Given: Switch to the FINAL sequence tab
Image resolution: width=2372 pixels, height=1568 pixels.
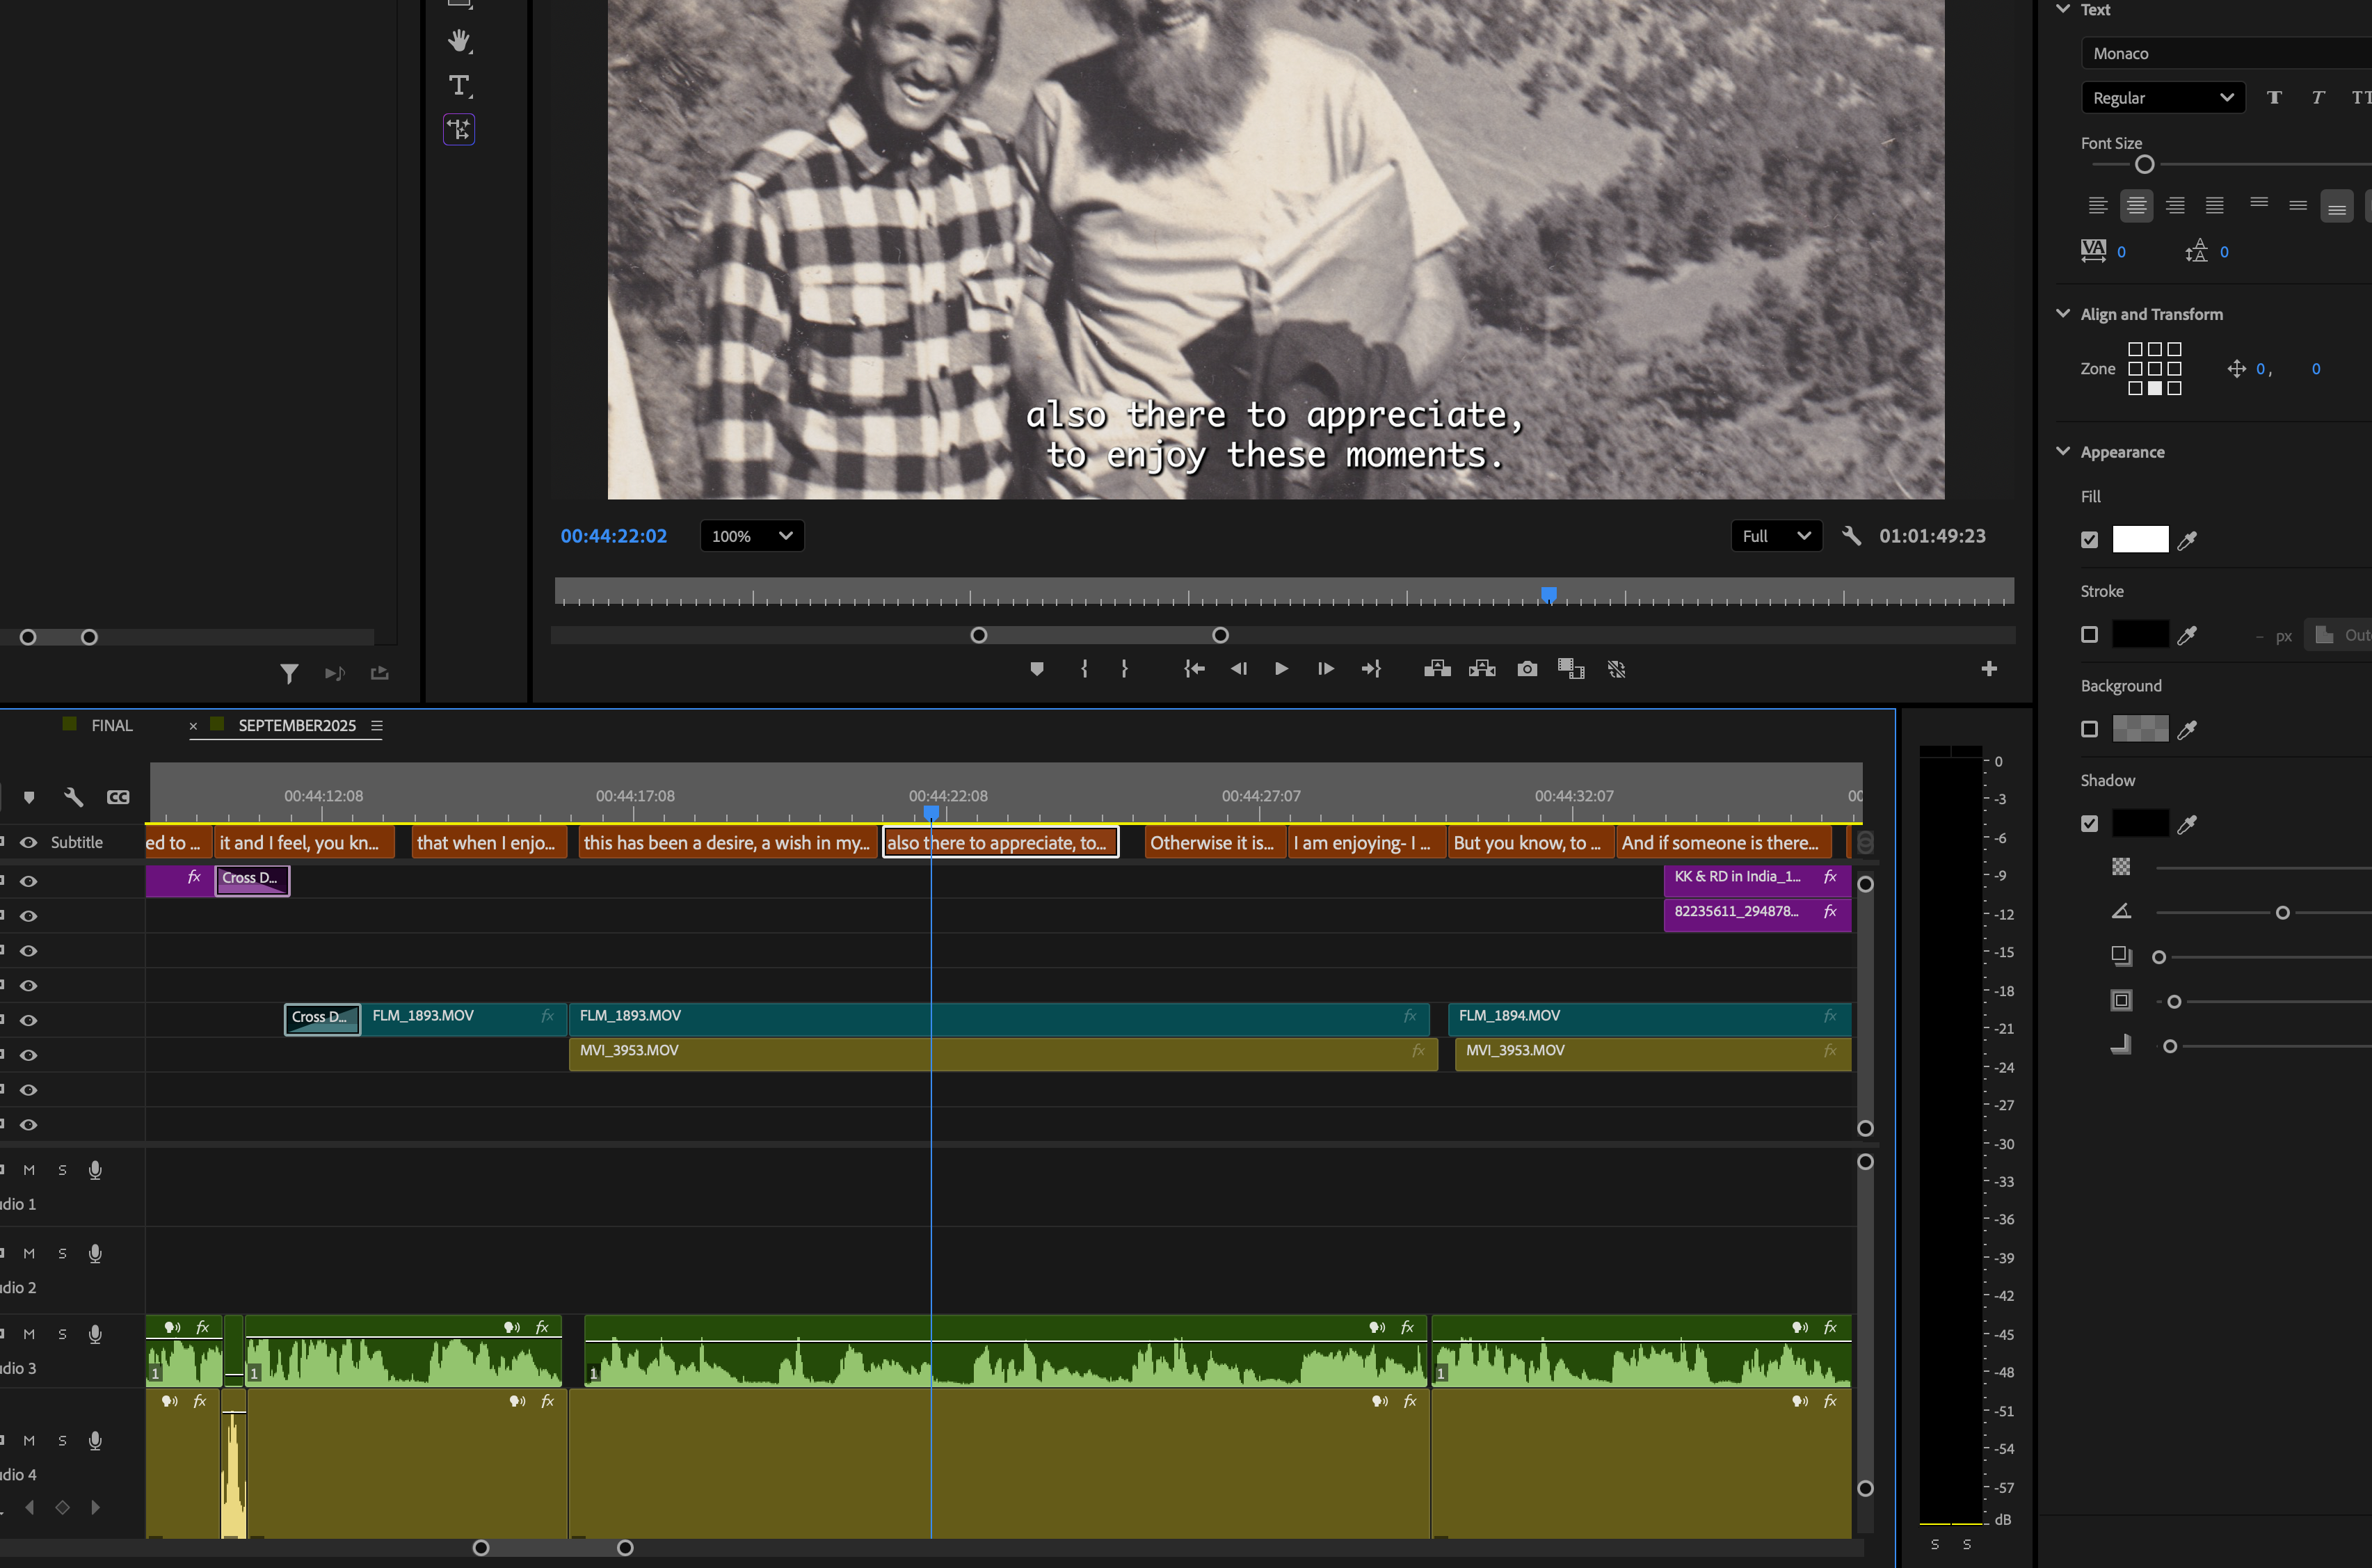Looking at the screenshot, I should click(111, 725).
